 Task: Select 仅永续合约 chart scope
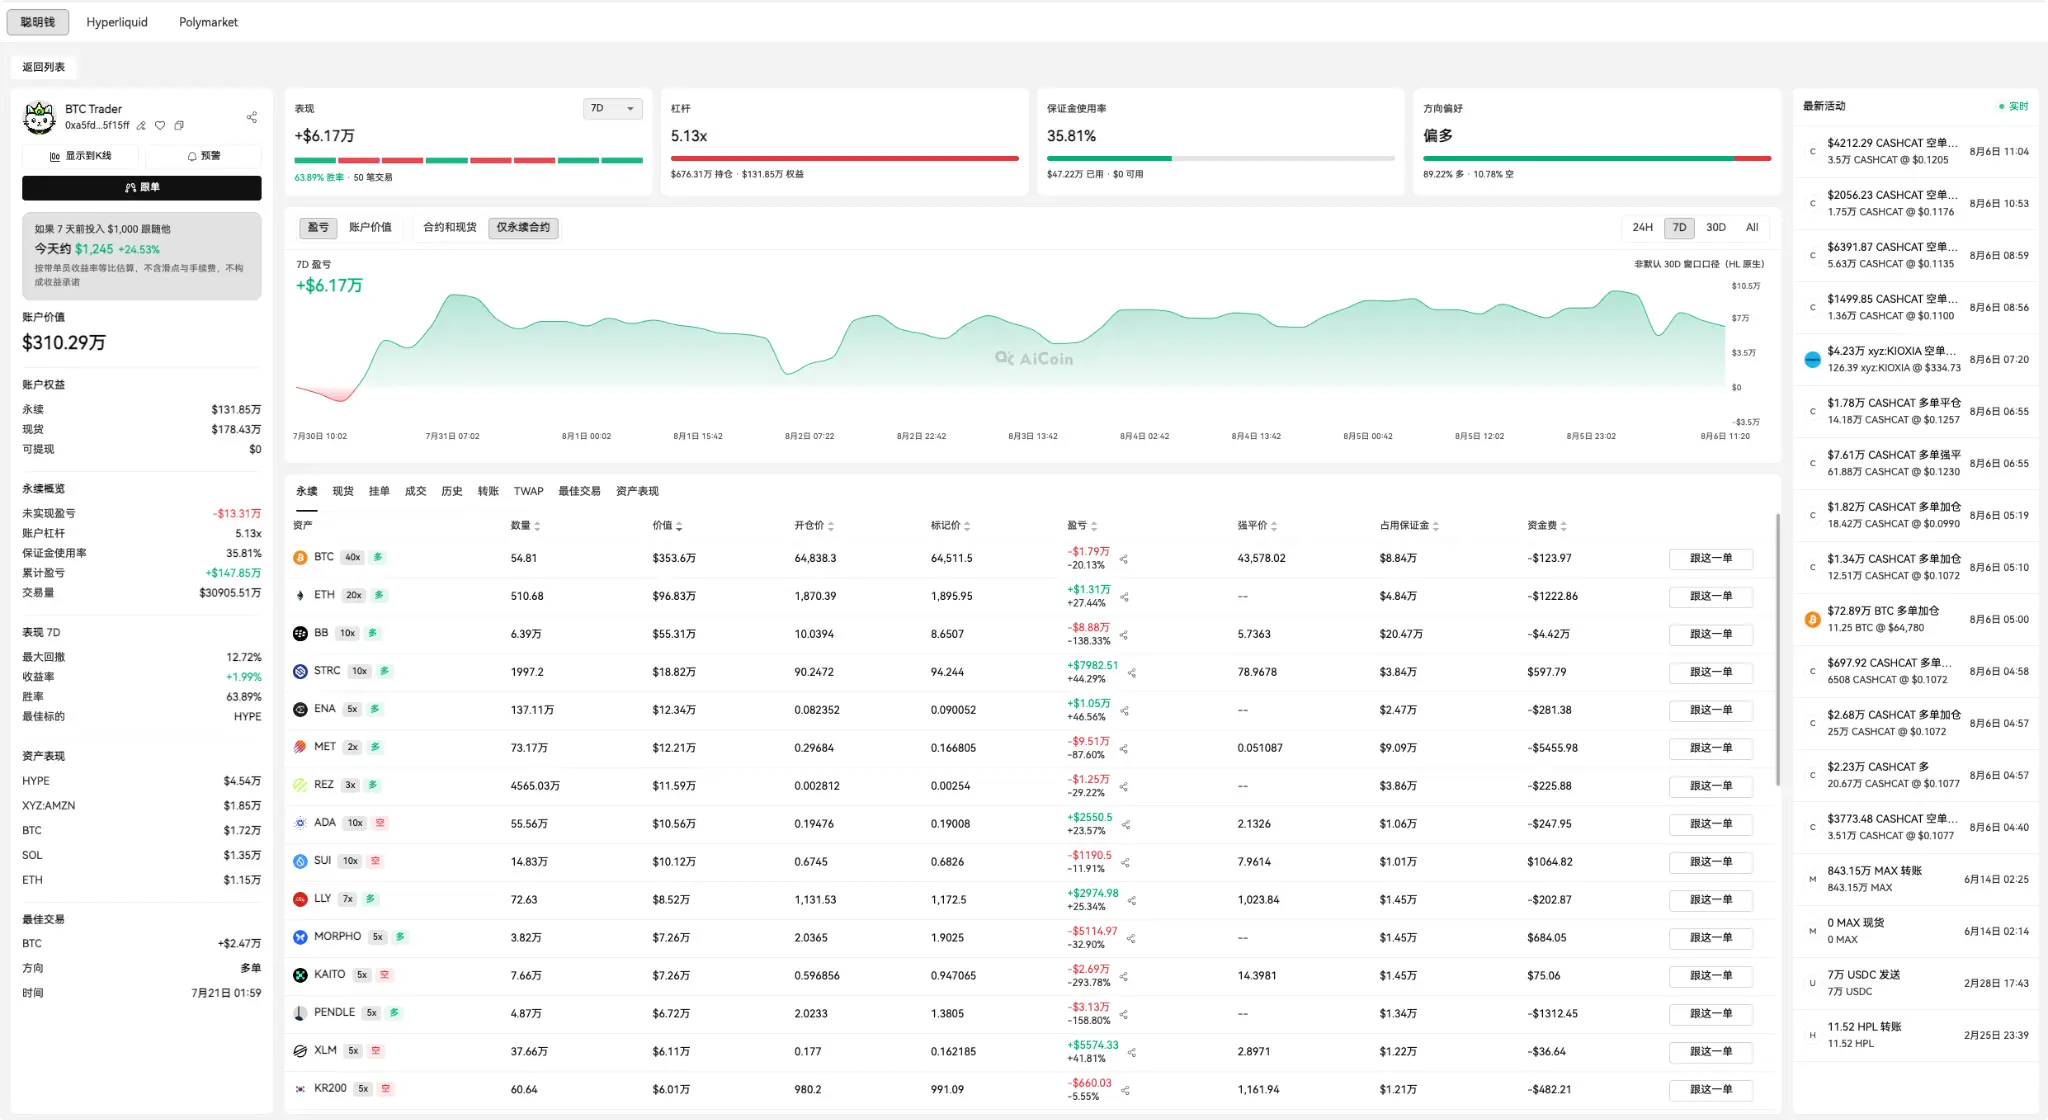[x=523, y=228]
